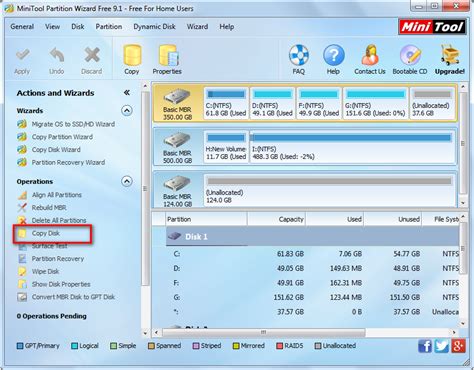
Task: Click the Surface Test operation
Action: point(49,246)
